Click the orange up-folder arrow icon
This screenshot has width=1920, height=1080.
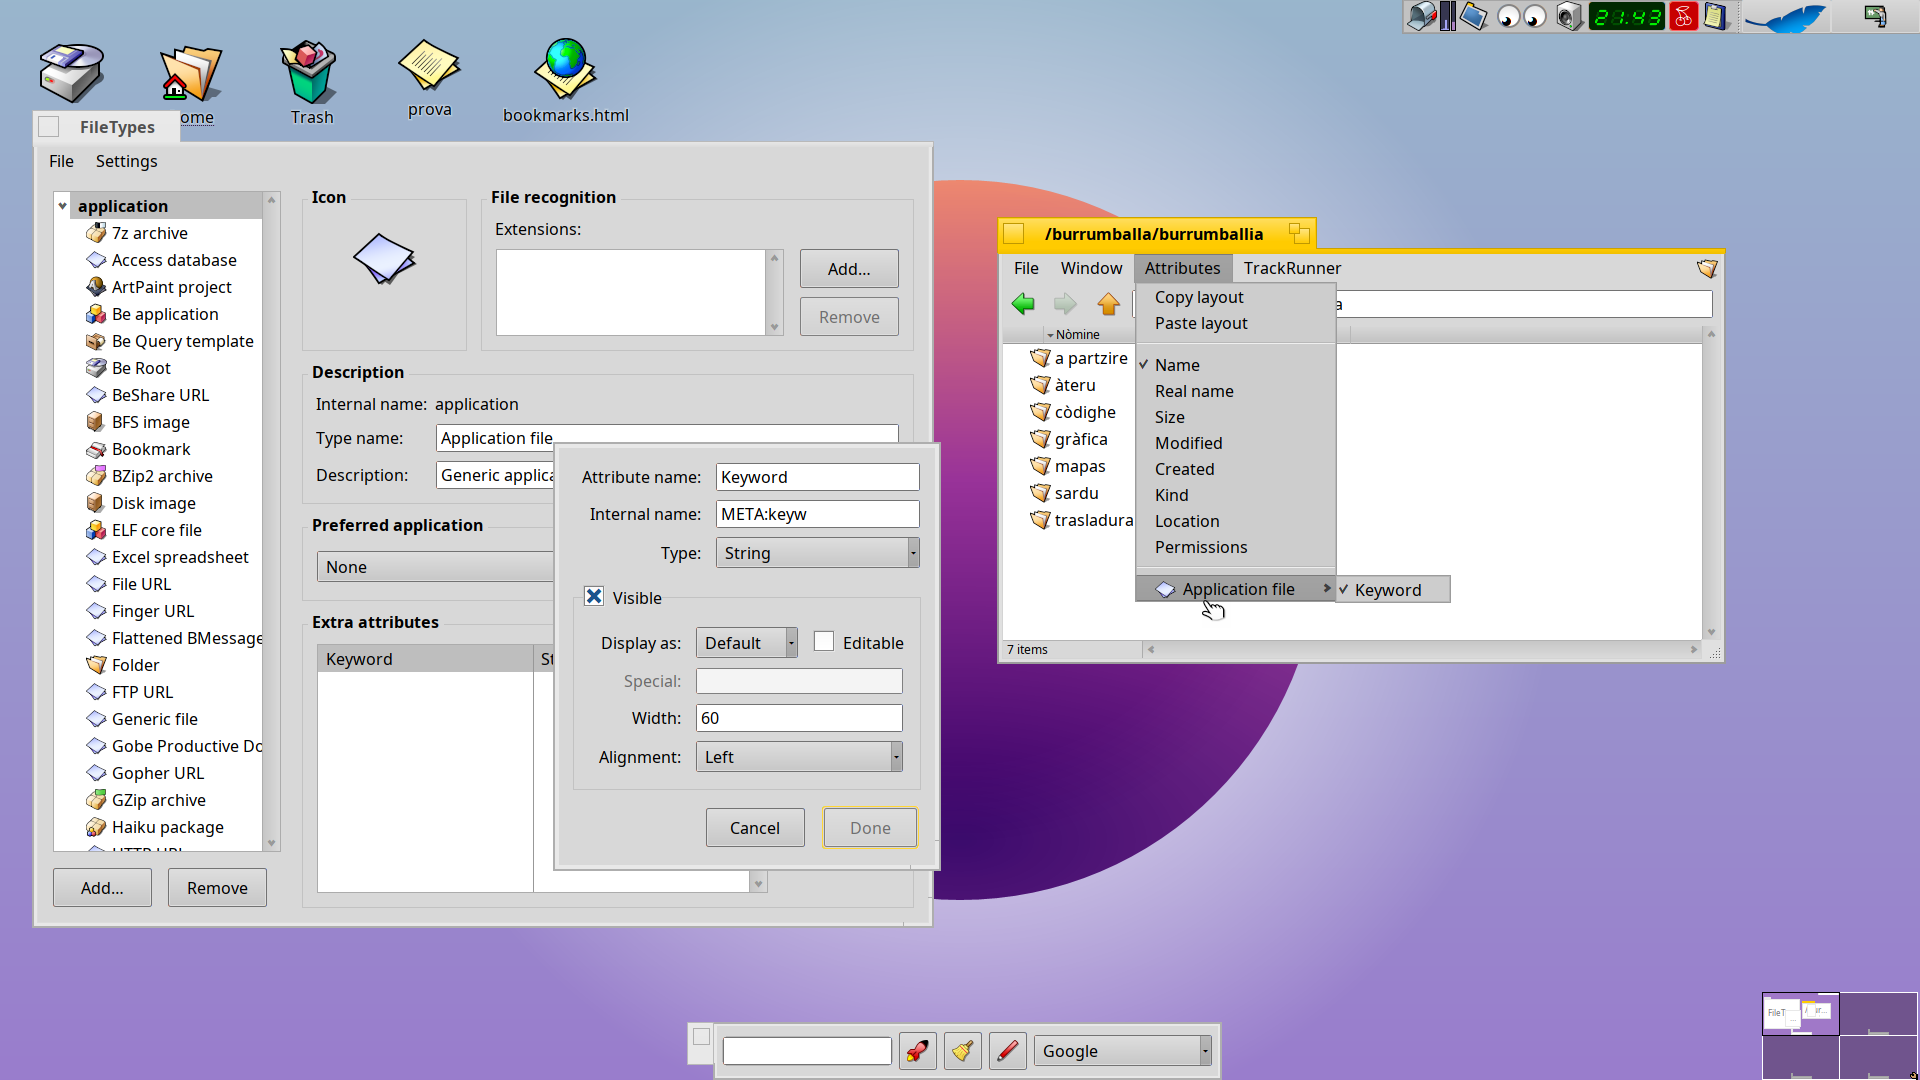pos(1108,303)
